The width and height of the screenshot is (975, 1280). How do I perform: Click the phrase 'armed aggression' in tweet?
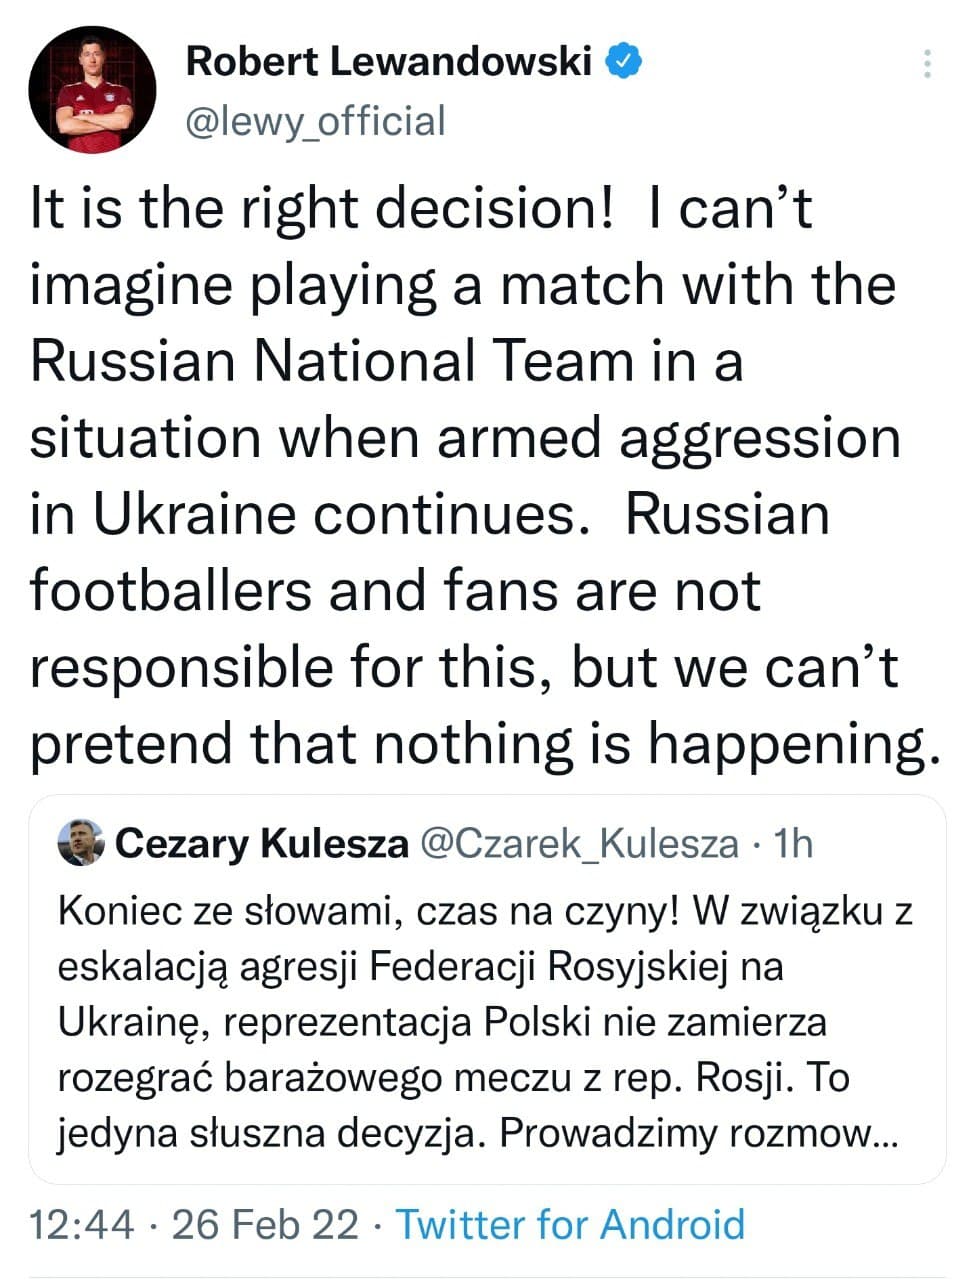(668, 439)
